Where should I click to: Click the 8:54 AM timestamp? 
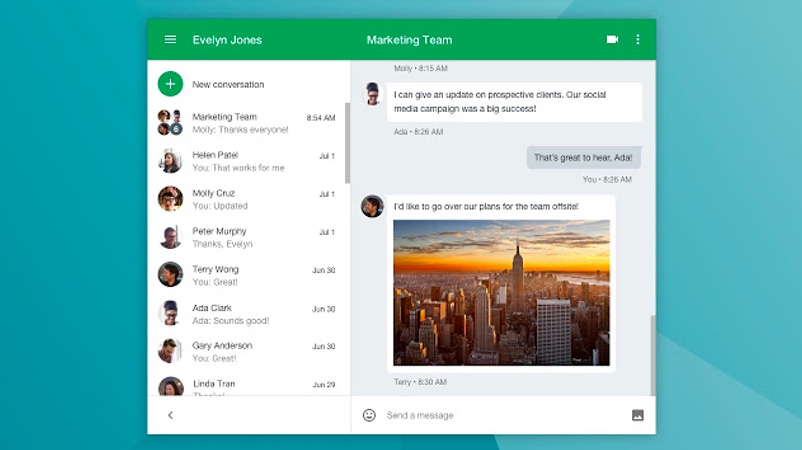(321, 118)
